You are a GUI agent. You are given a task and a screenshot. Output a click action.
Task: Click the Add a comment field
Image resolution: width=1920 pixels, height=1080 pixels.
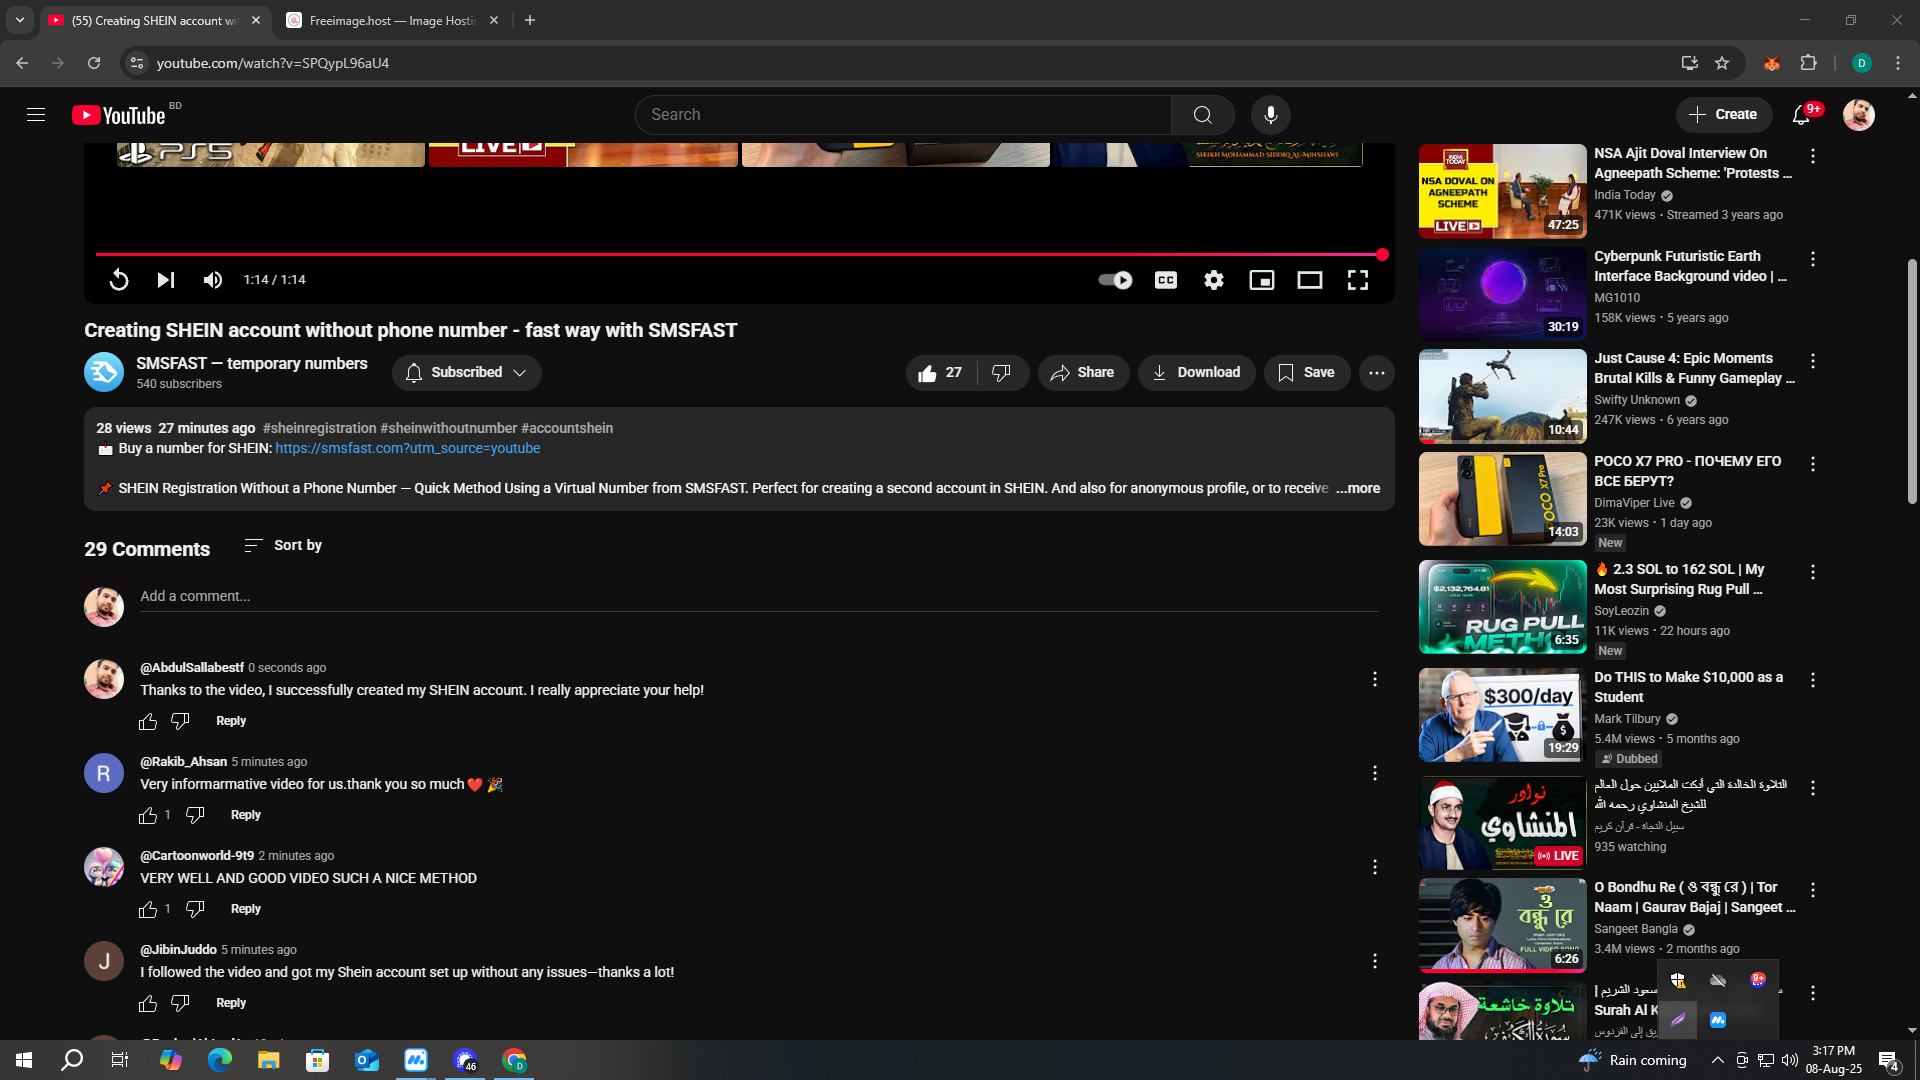pyautogui.click(x=759, y=597)
